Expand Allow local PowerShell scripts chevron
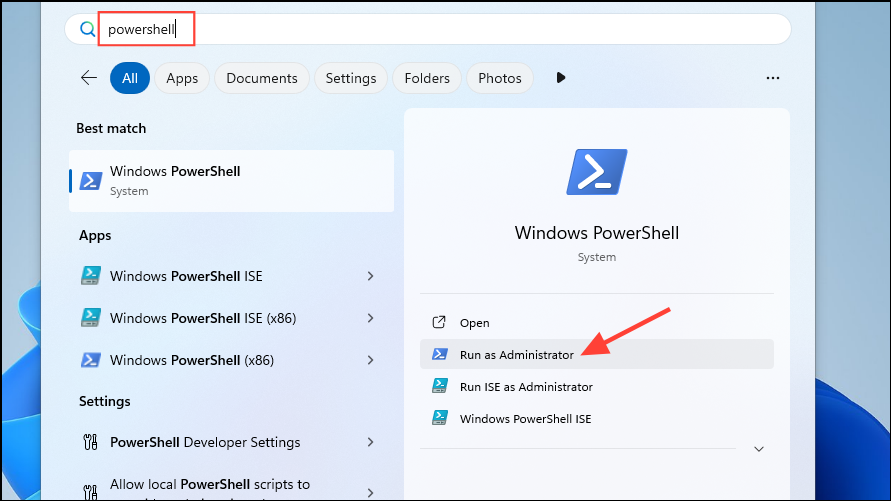The image size is (891, 501). 370,492
